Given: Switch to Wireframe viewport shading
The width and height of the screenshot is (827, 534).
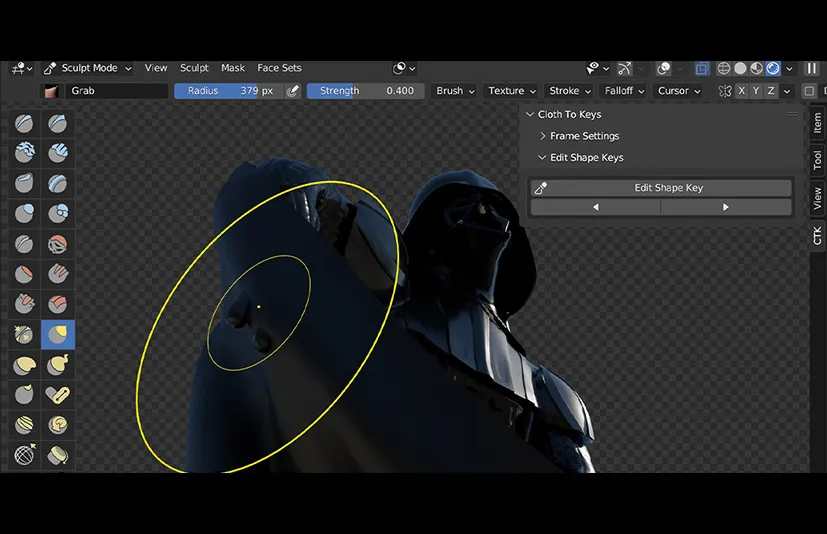Looking at the screenshot, I should pyautogui.click(x=724, y=68).
